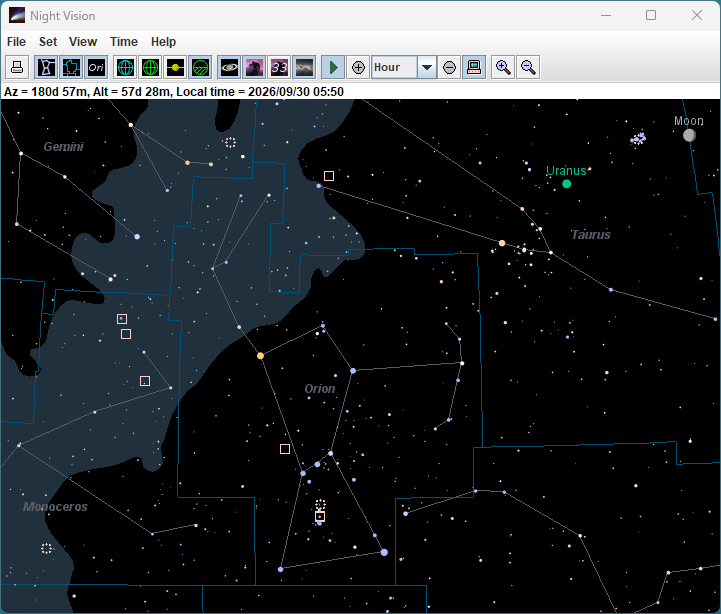Click the Print chart icon
This screenshot has height=614, width=721.
click(17, 68)
